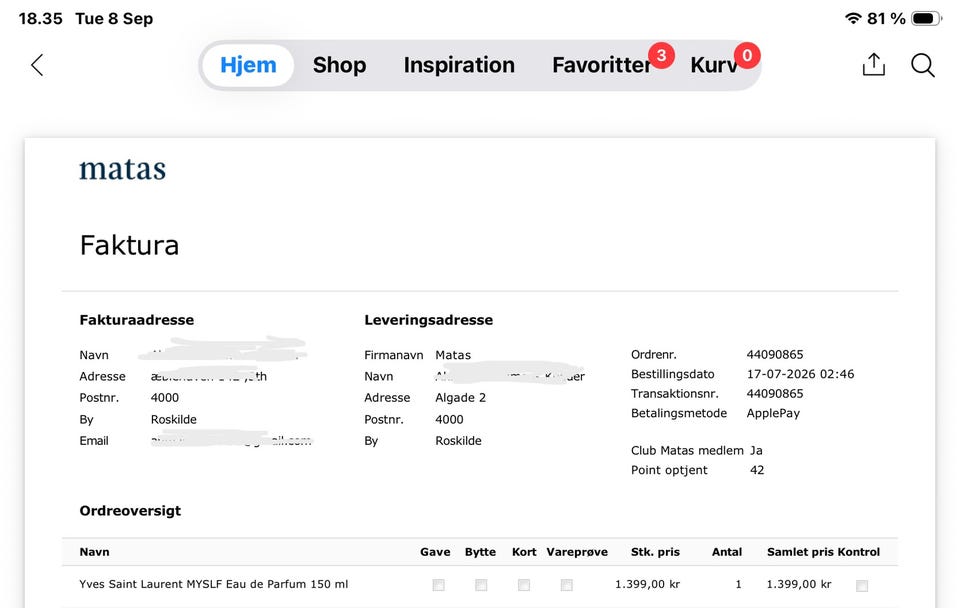
Task: Select the Algade 2 address text
Action: point(460,398)
